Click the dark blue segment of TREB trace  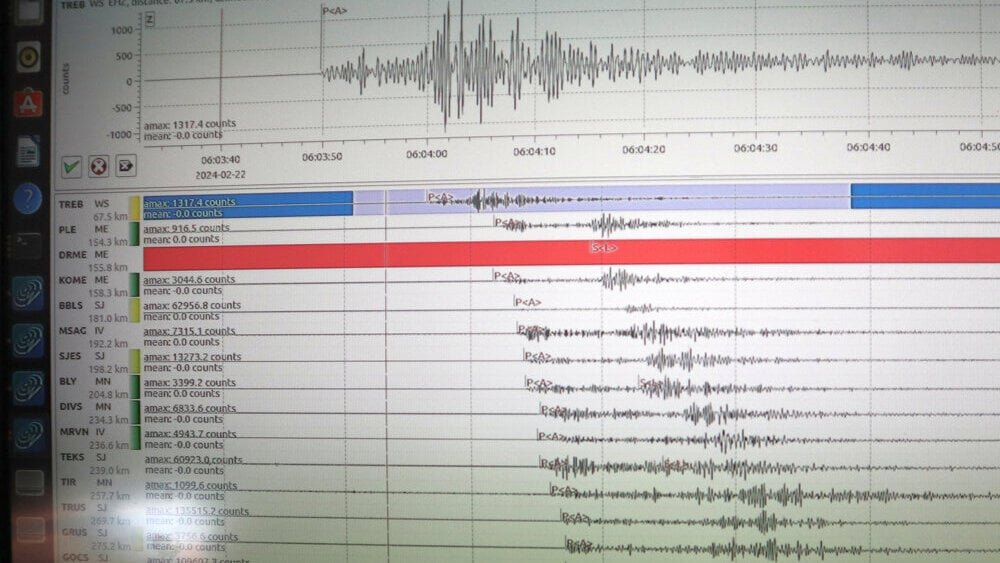point(247,203)
